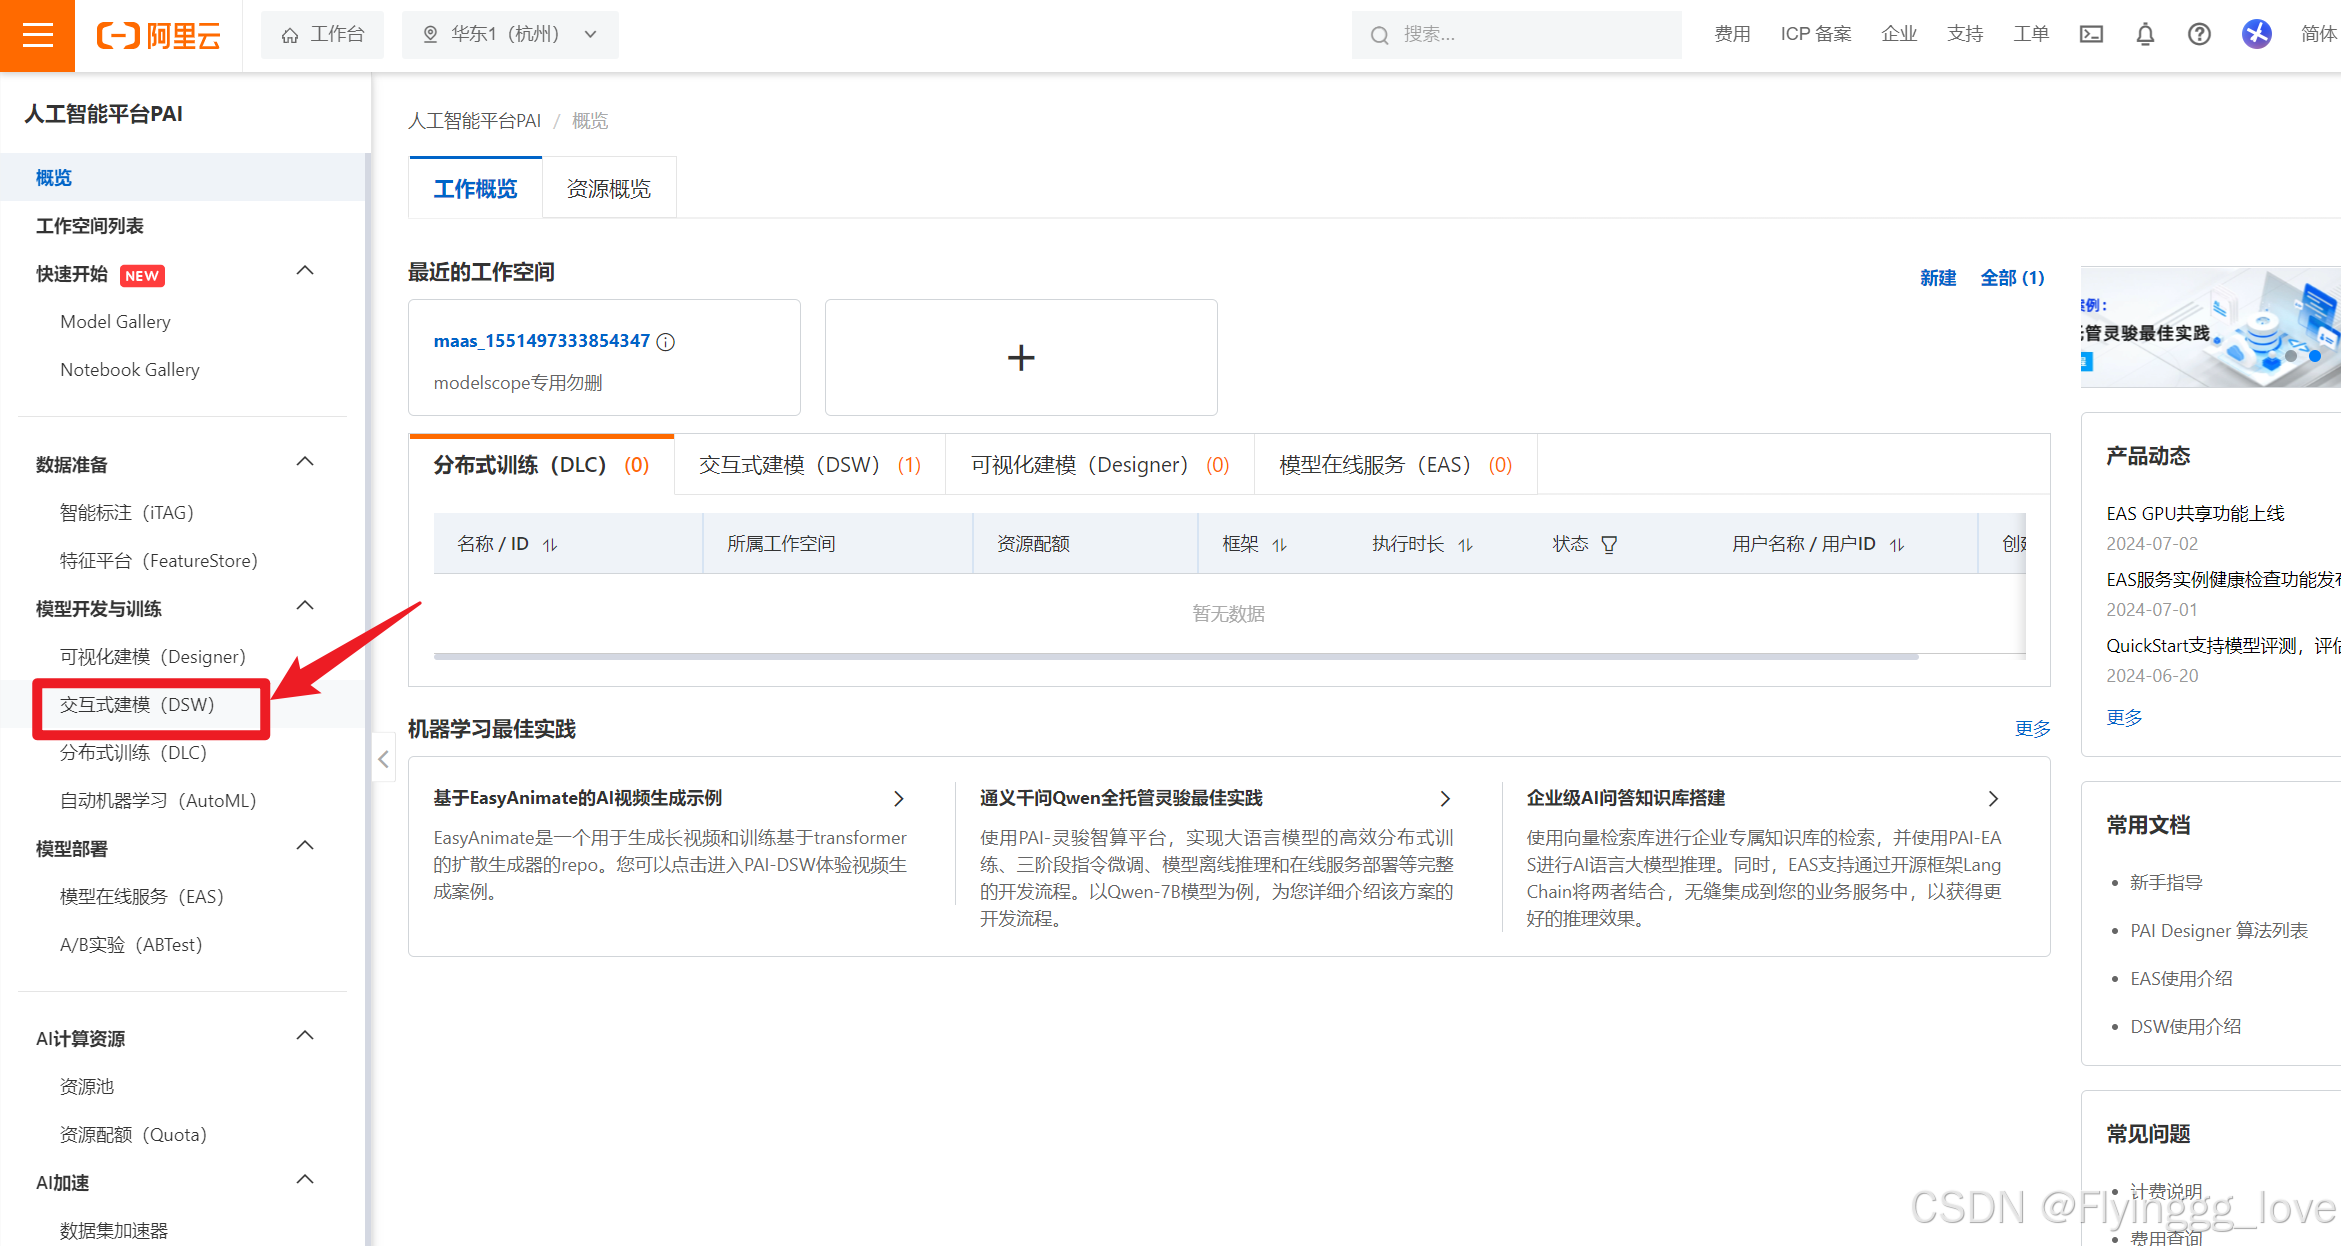Sort by 执行时长 column

coord(1466,545)
